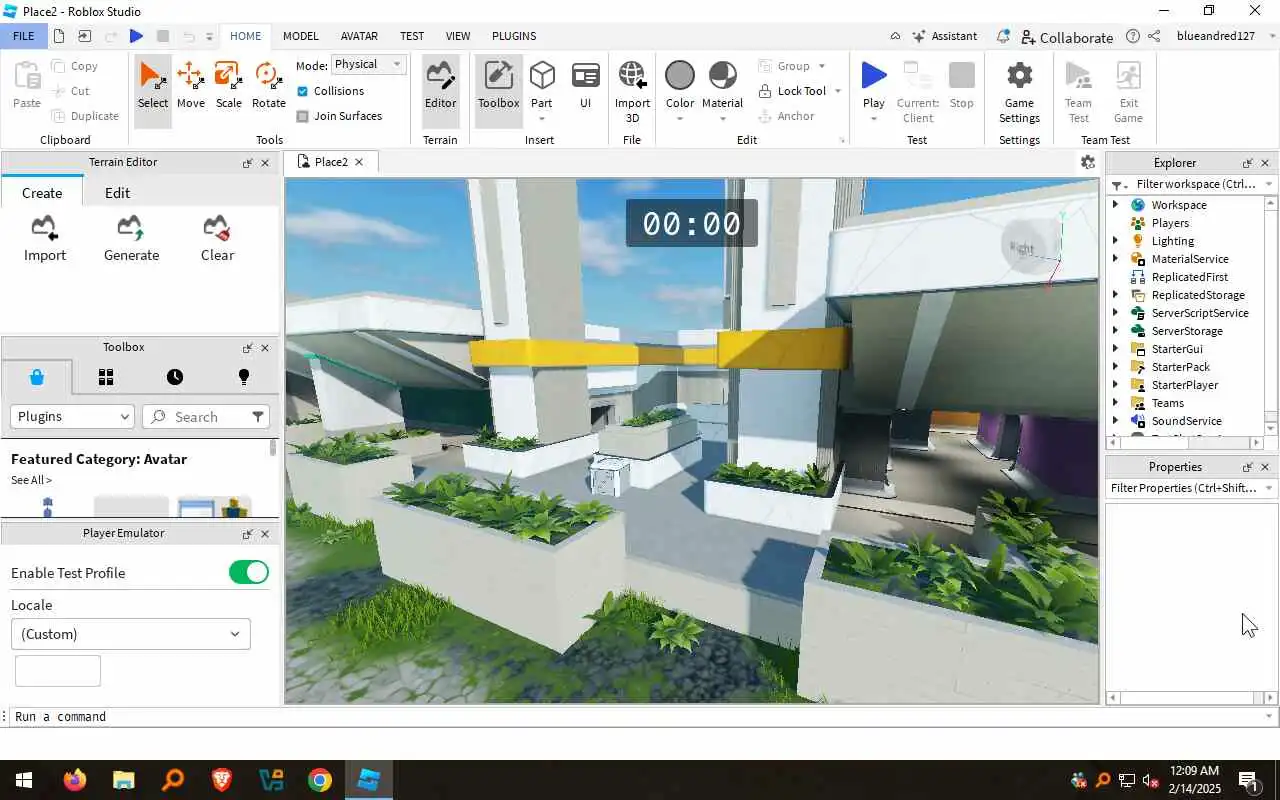Click the Color swatch circle
This screenshot has width=1280, height=800.
tap(680, 76)
